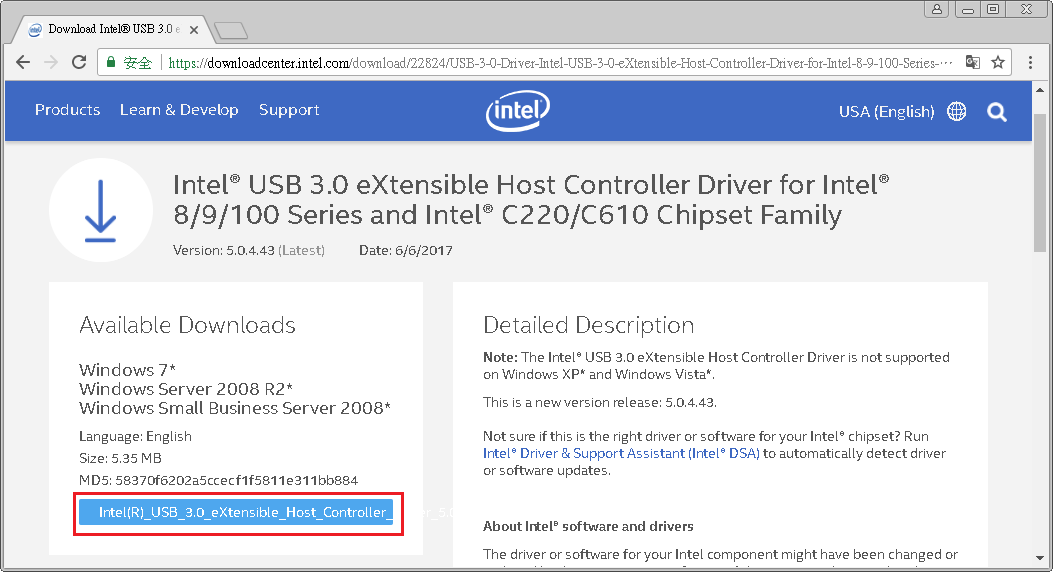Click the Windows Small Business Server 2008* line

coord(234,408)
